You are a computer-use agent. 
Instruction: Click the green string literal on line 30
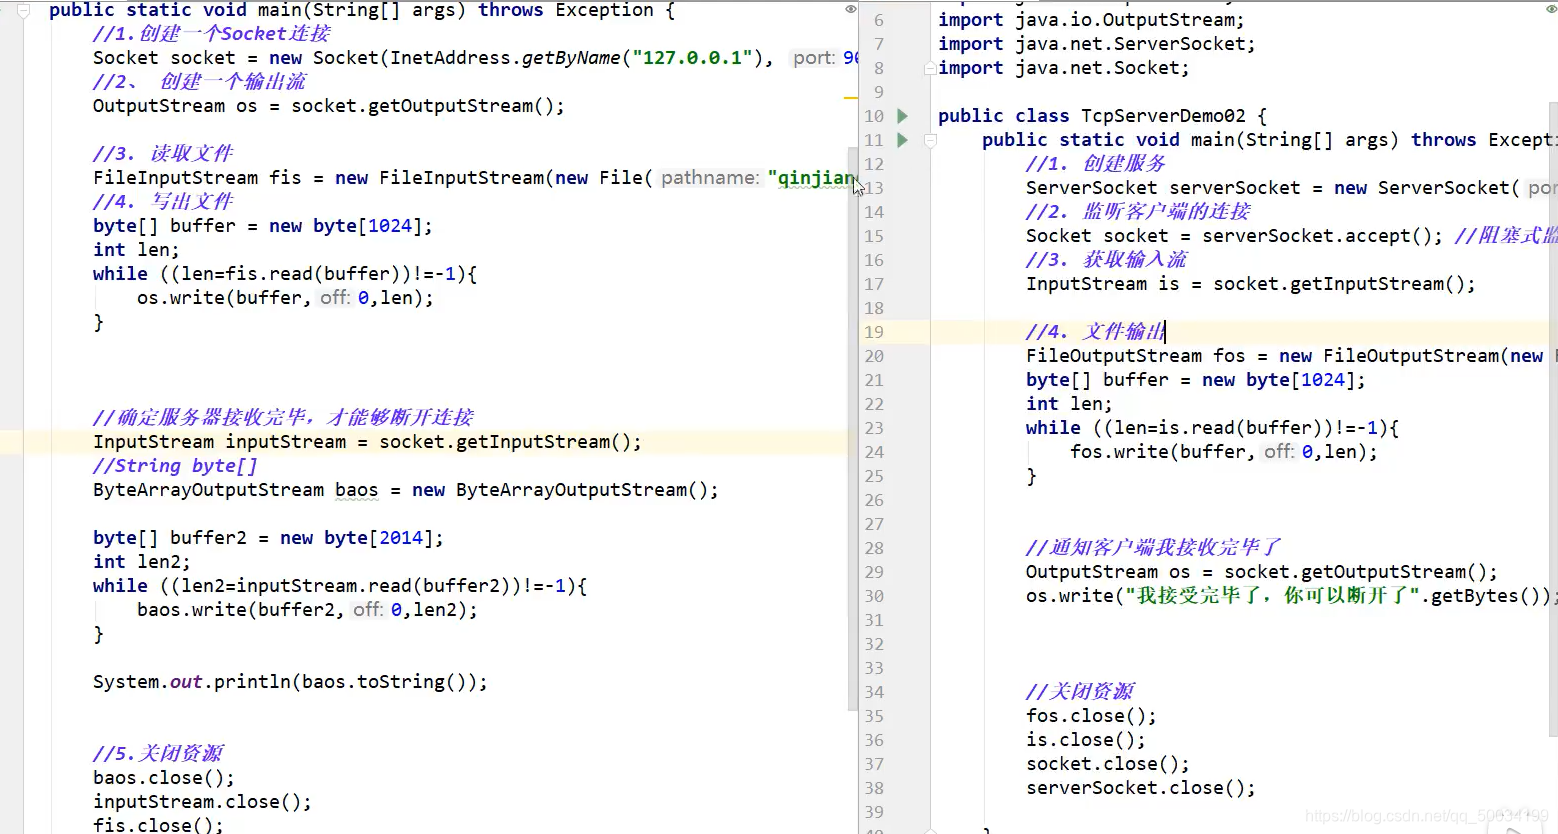(1272, 596)
